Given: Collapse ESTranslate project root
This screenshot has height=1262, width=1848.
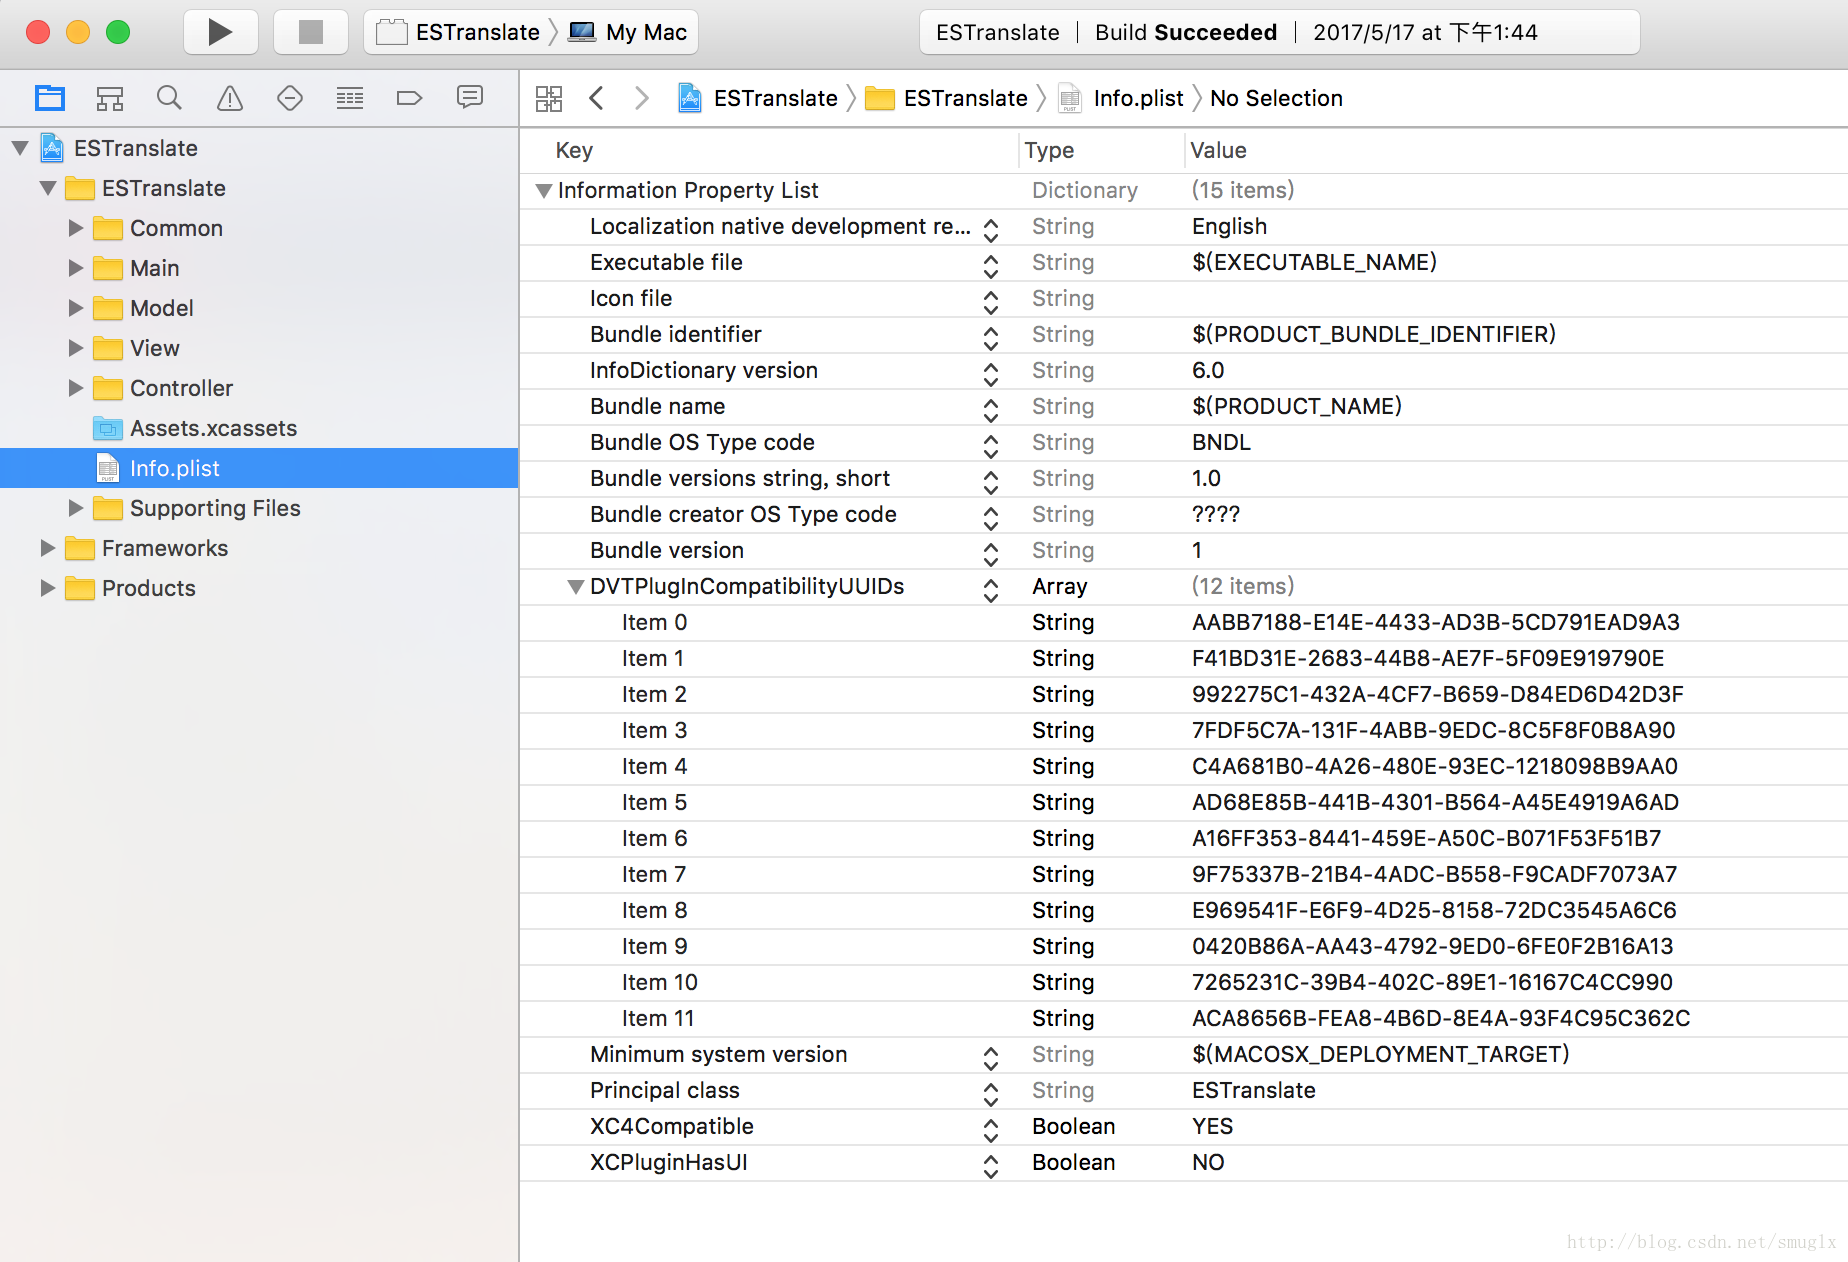Looking at the screenshot, I should click(20, 148).
